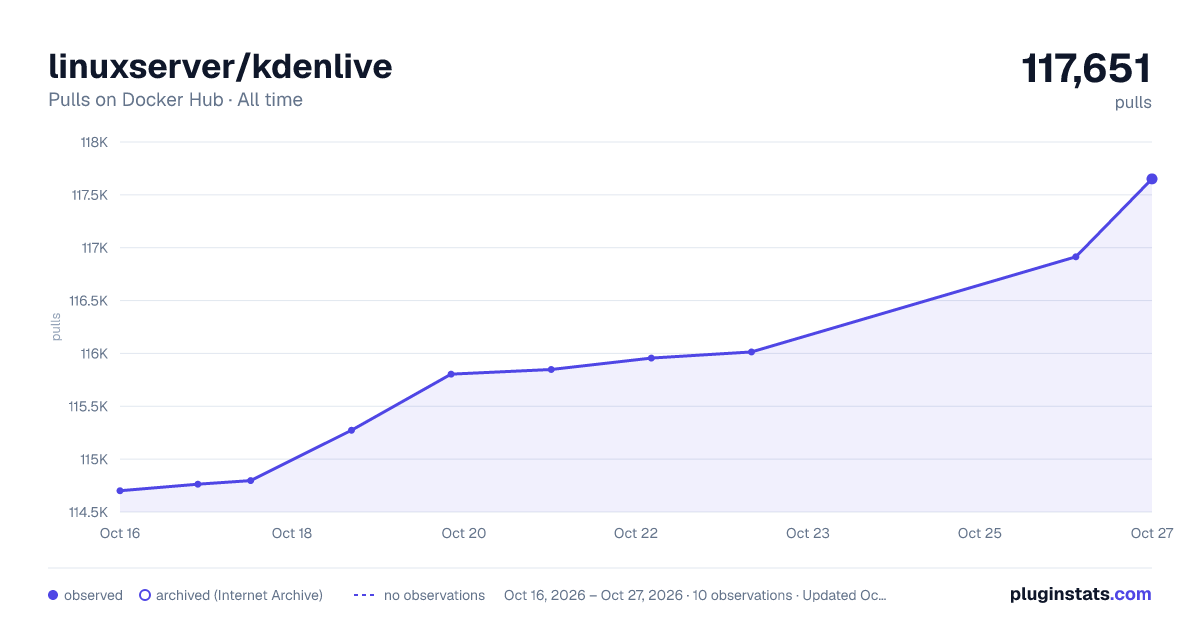Click the vertical 'pulls' y-axis title
The height and width of the screenshot is (630, 1200).
[x=56, y=327]
